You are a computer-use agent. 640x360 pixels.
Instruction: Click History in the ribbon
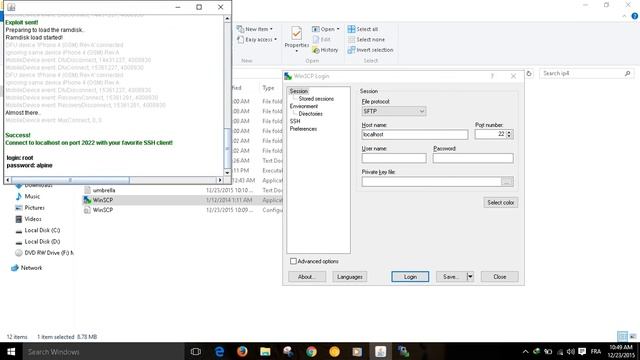coord(325,50)
